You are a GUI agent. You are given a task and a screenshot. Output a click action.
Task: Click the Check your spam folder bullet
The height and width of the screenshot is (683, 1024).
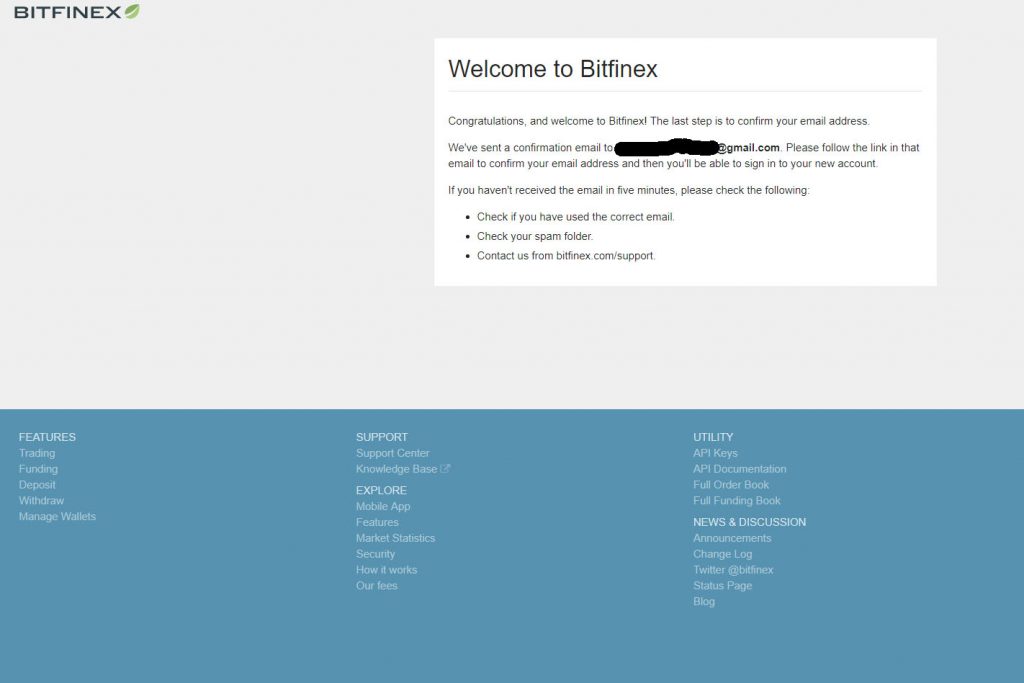(535, 236)
